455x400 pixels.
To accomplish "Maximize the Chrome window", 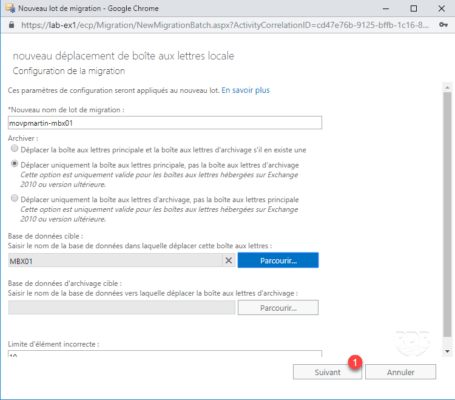I will pyautogui.click(x=413, y=9).
